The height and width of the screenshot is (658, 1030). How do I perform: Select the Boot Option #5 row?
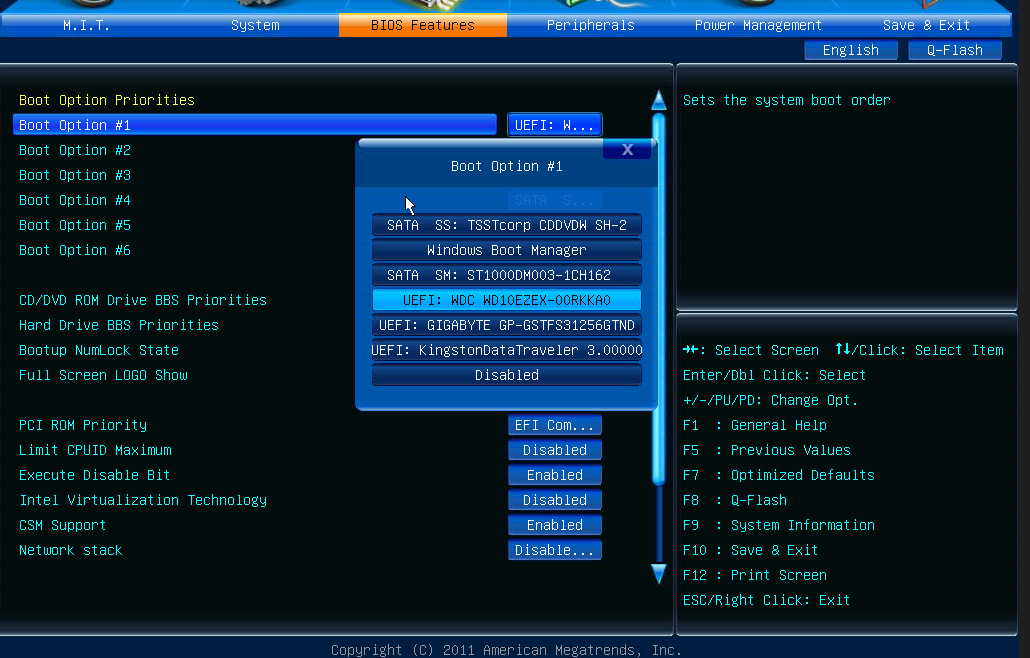click(75, 225)
